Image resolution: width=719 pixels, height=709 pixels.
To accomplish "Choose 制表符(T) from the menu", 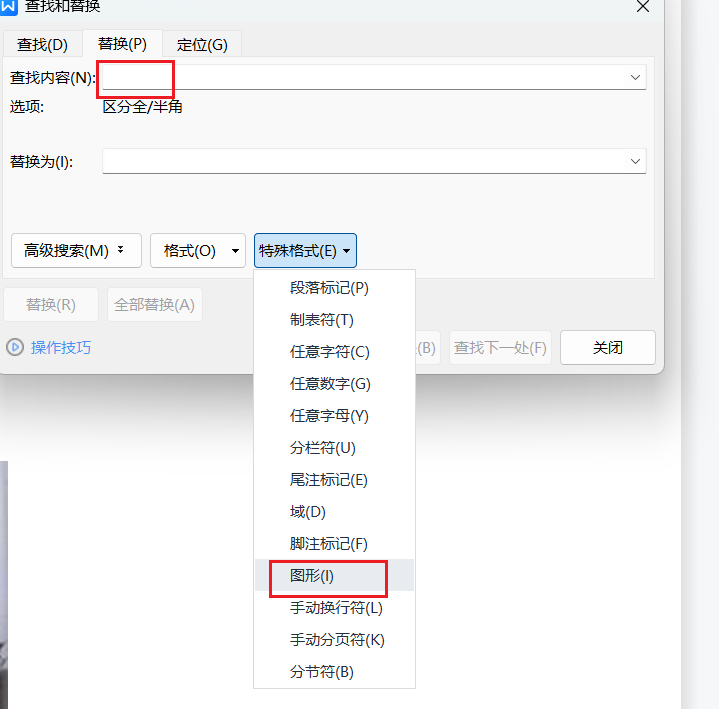I will (x=321, y=320).
